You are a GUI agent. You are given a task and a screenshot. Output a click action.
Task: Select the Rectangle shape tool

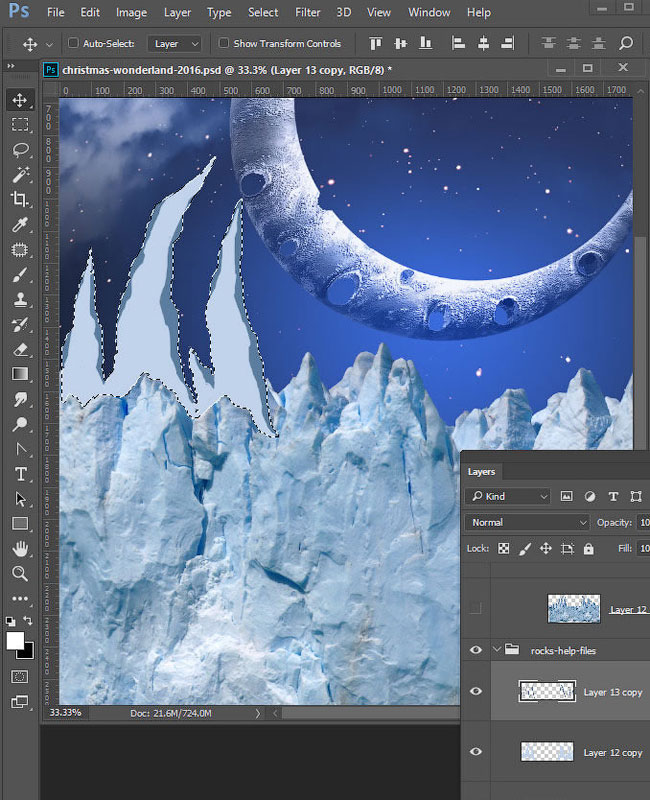[x=20, y=523]
